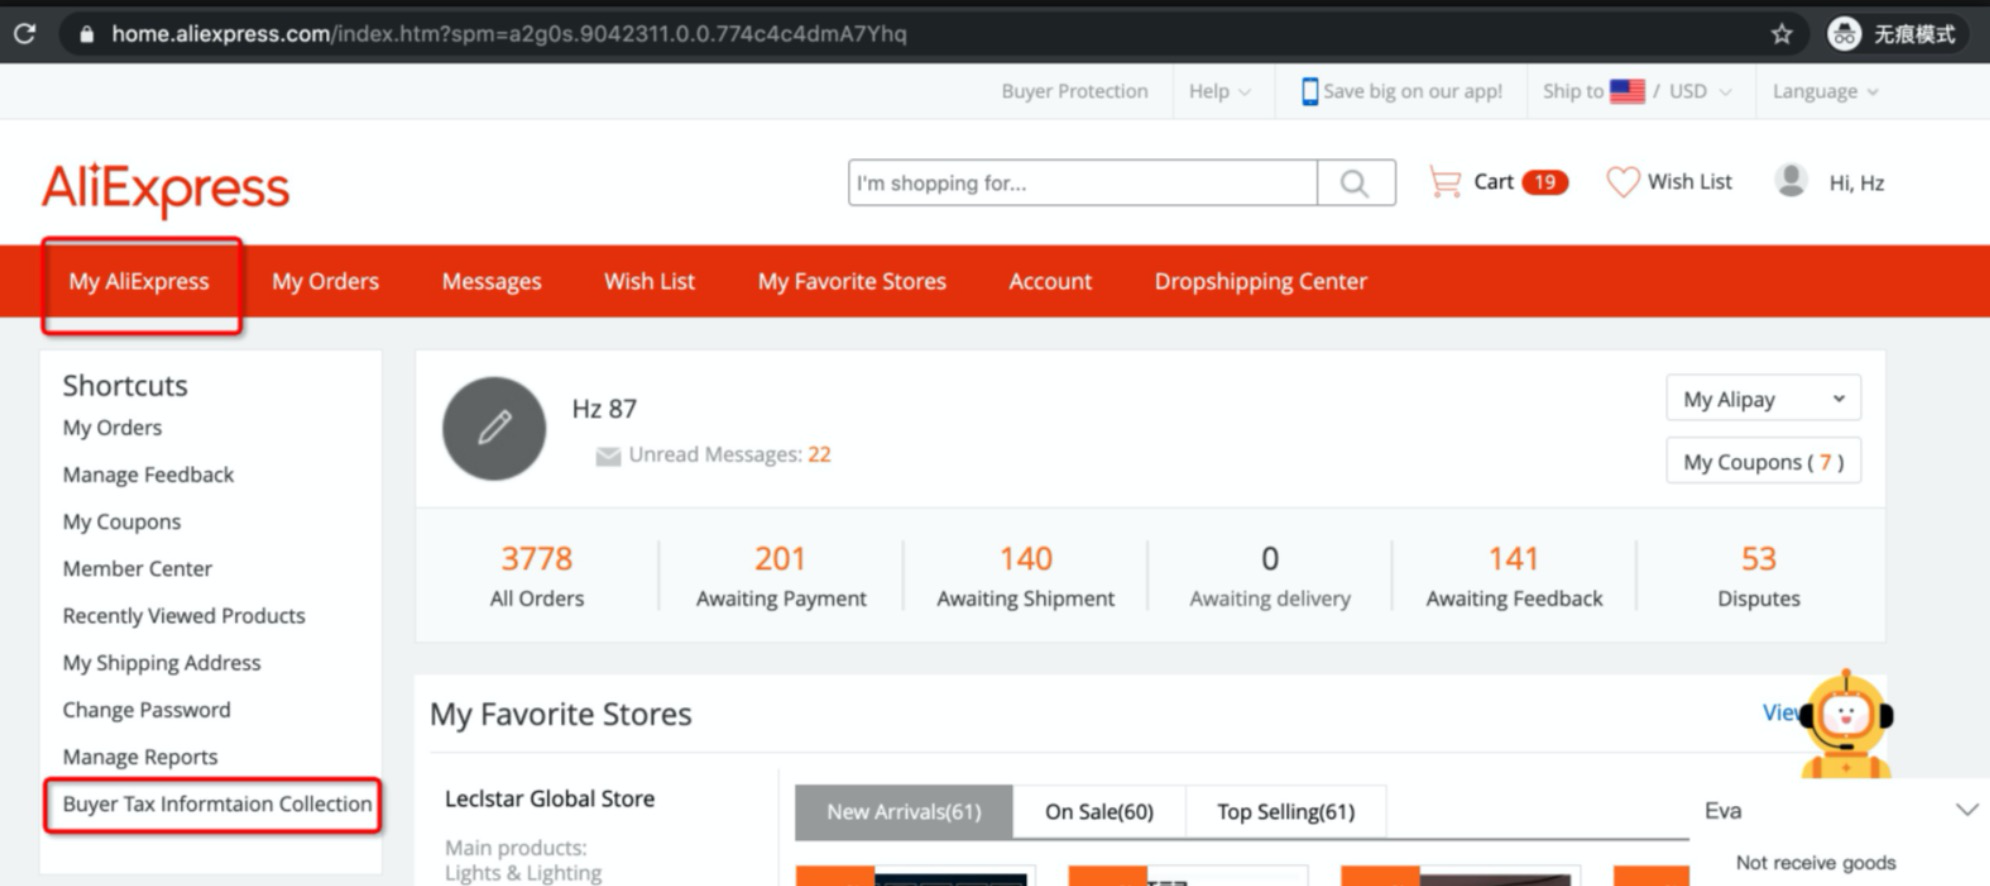Open the Dropshipping Center menu item
The image size is (1990, 886).
(1260, 281)
